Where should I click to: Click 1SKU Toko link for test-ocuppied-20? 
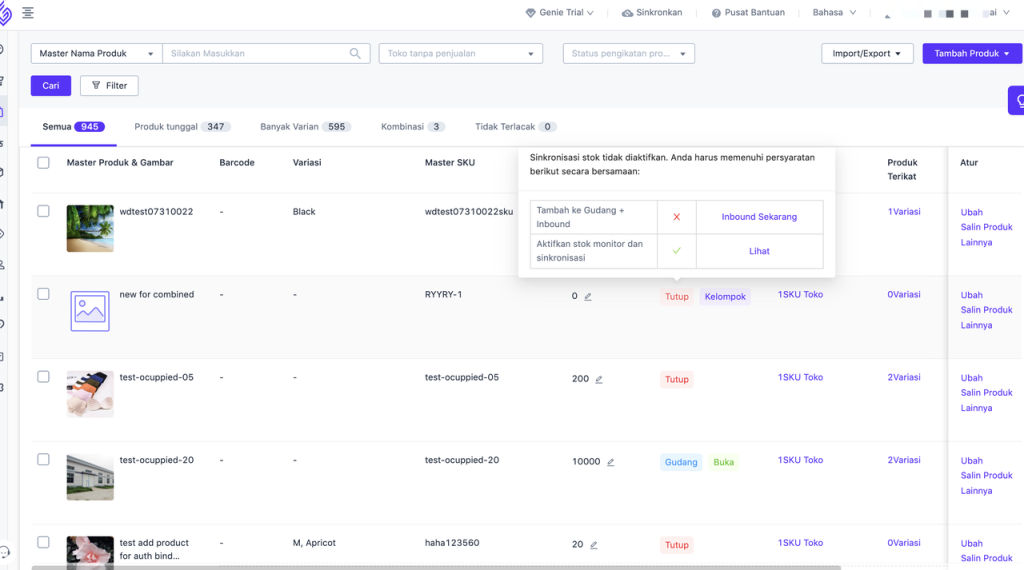pos(800,460)
